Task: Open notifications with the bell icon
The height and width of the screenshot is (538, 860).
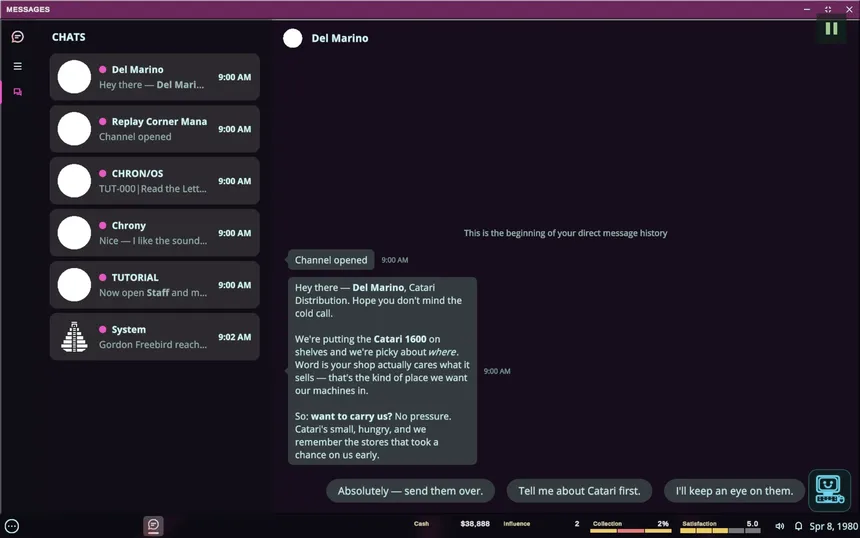Action: (799, 526)
